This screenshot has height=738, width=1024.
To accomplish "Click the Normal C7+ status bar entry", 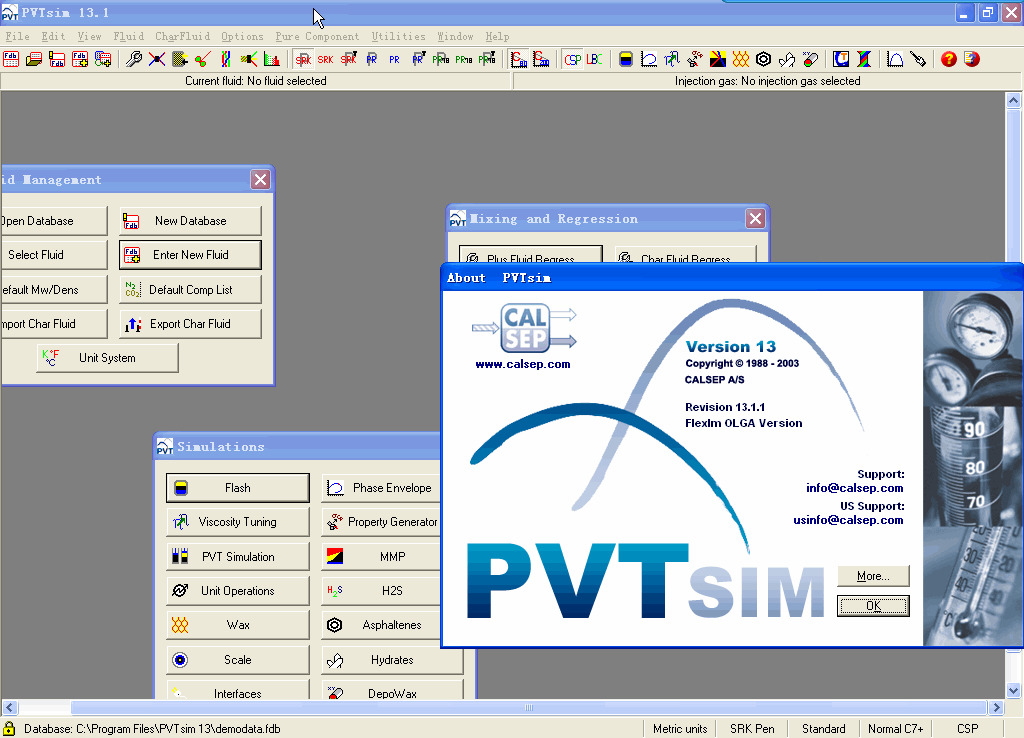I will tap(895, 729).
